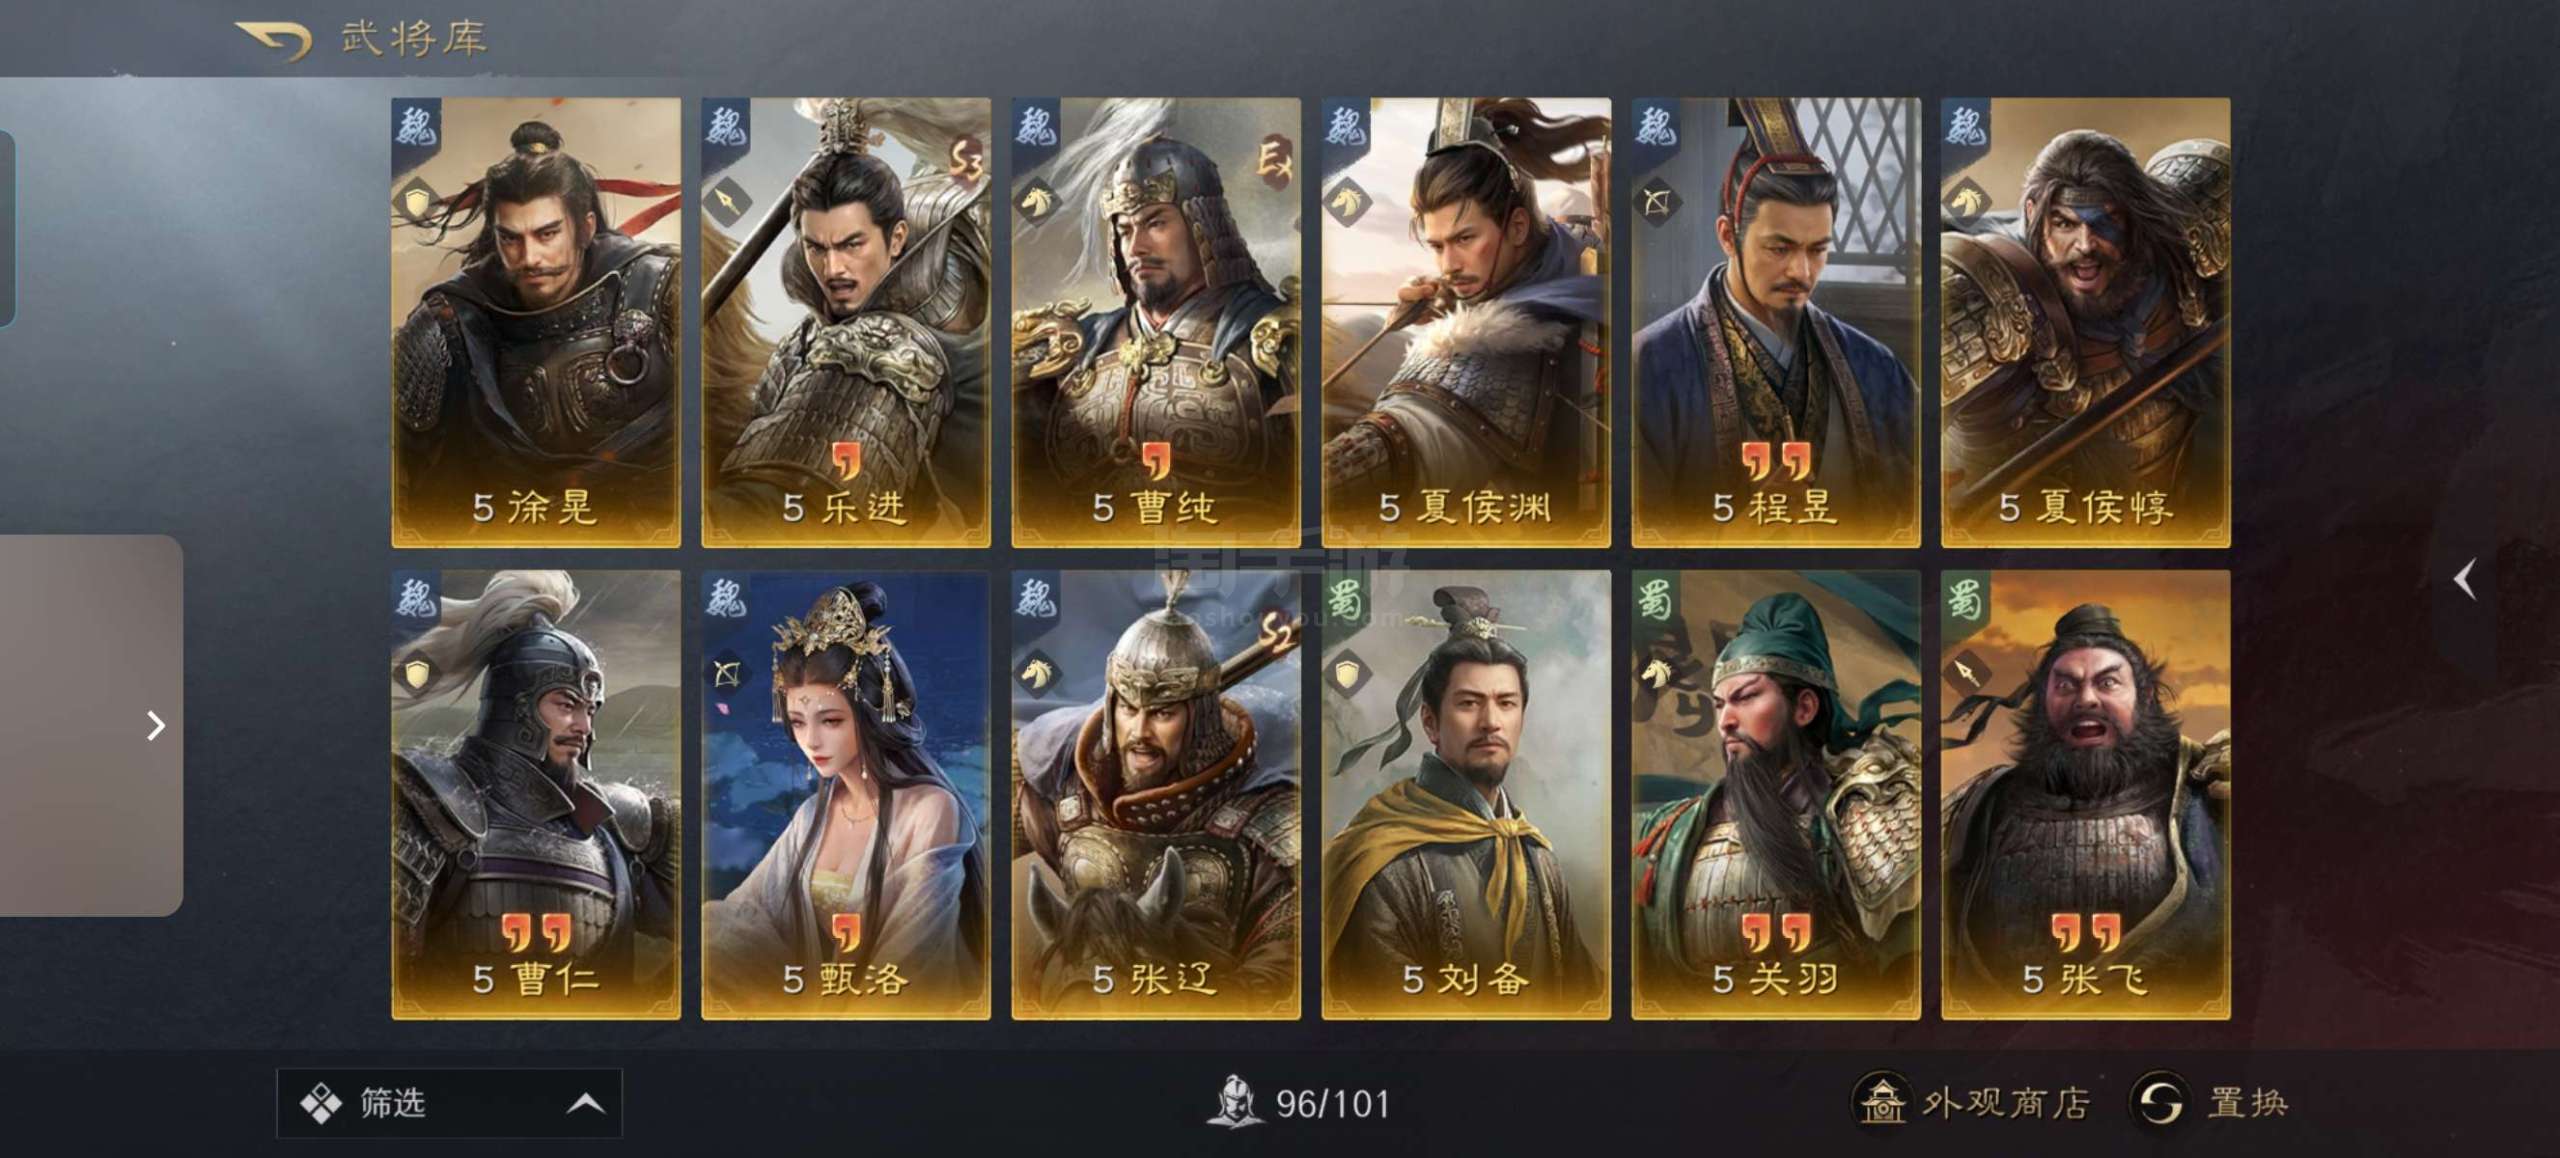Click the 武将库 title label
The image size is (2560, 1158).
414,38
